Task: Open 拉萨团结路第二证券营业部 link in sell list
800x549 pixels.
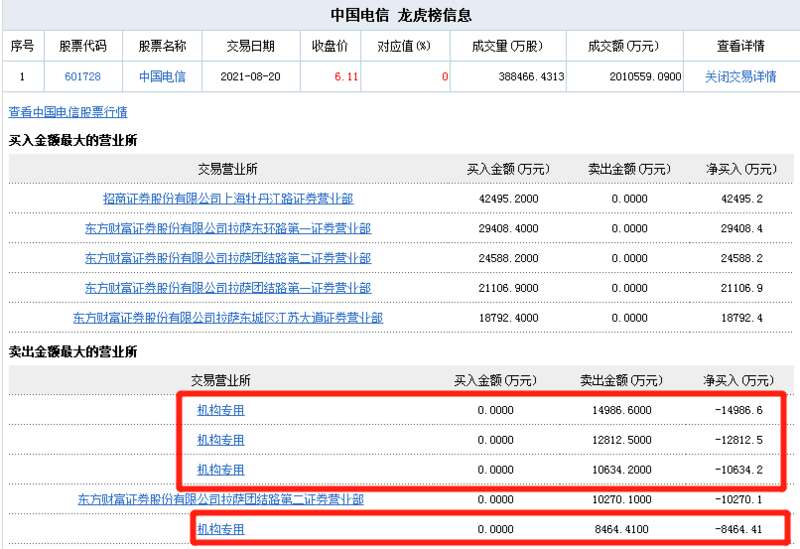Action: 221,499
